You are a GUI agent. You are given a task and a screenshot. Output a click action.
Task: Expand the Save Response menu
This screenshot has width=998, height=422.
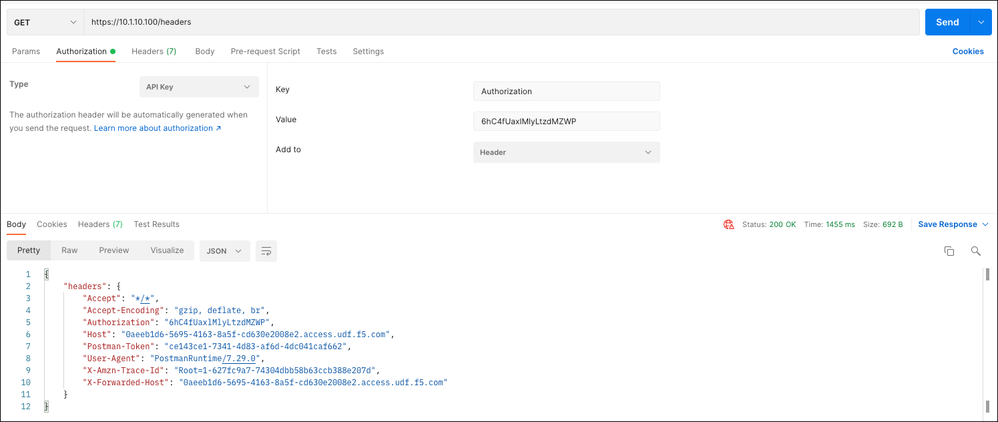(x=953, y=225)
